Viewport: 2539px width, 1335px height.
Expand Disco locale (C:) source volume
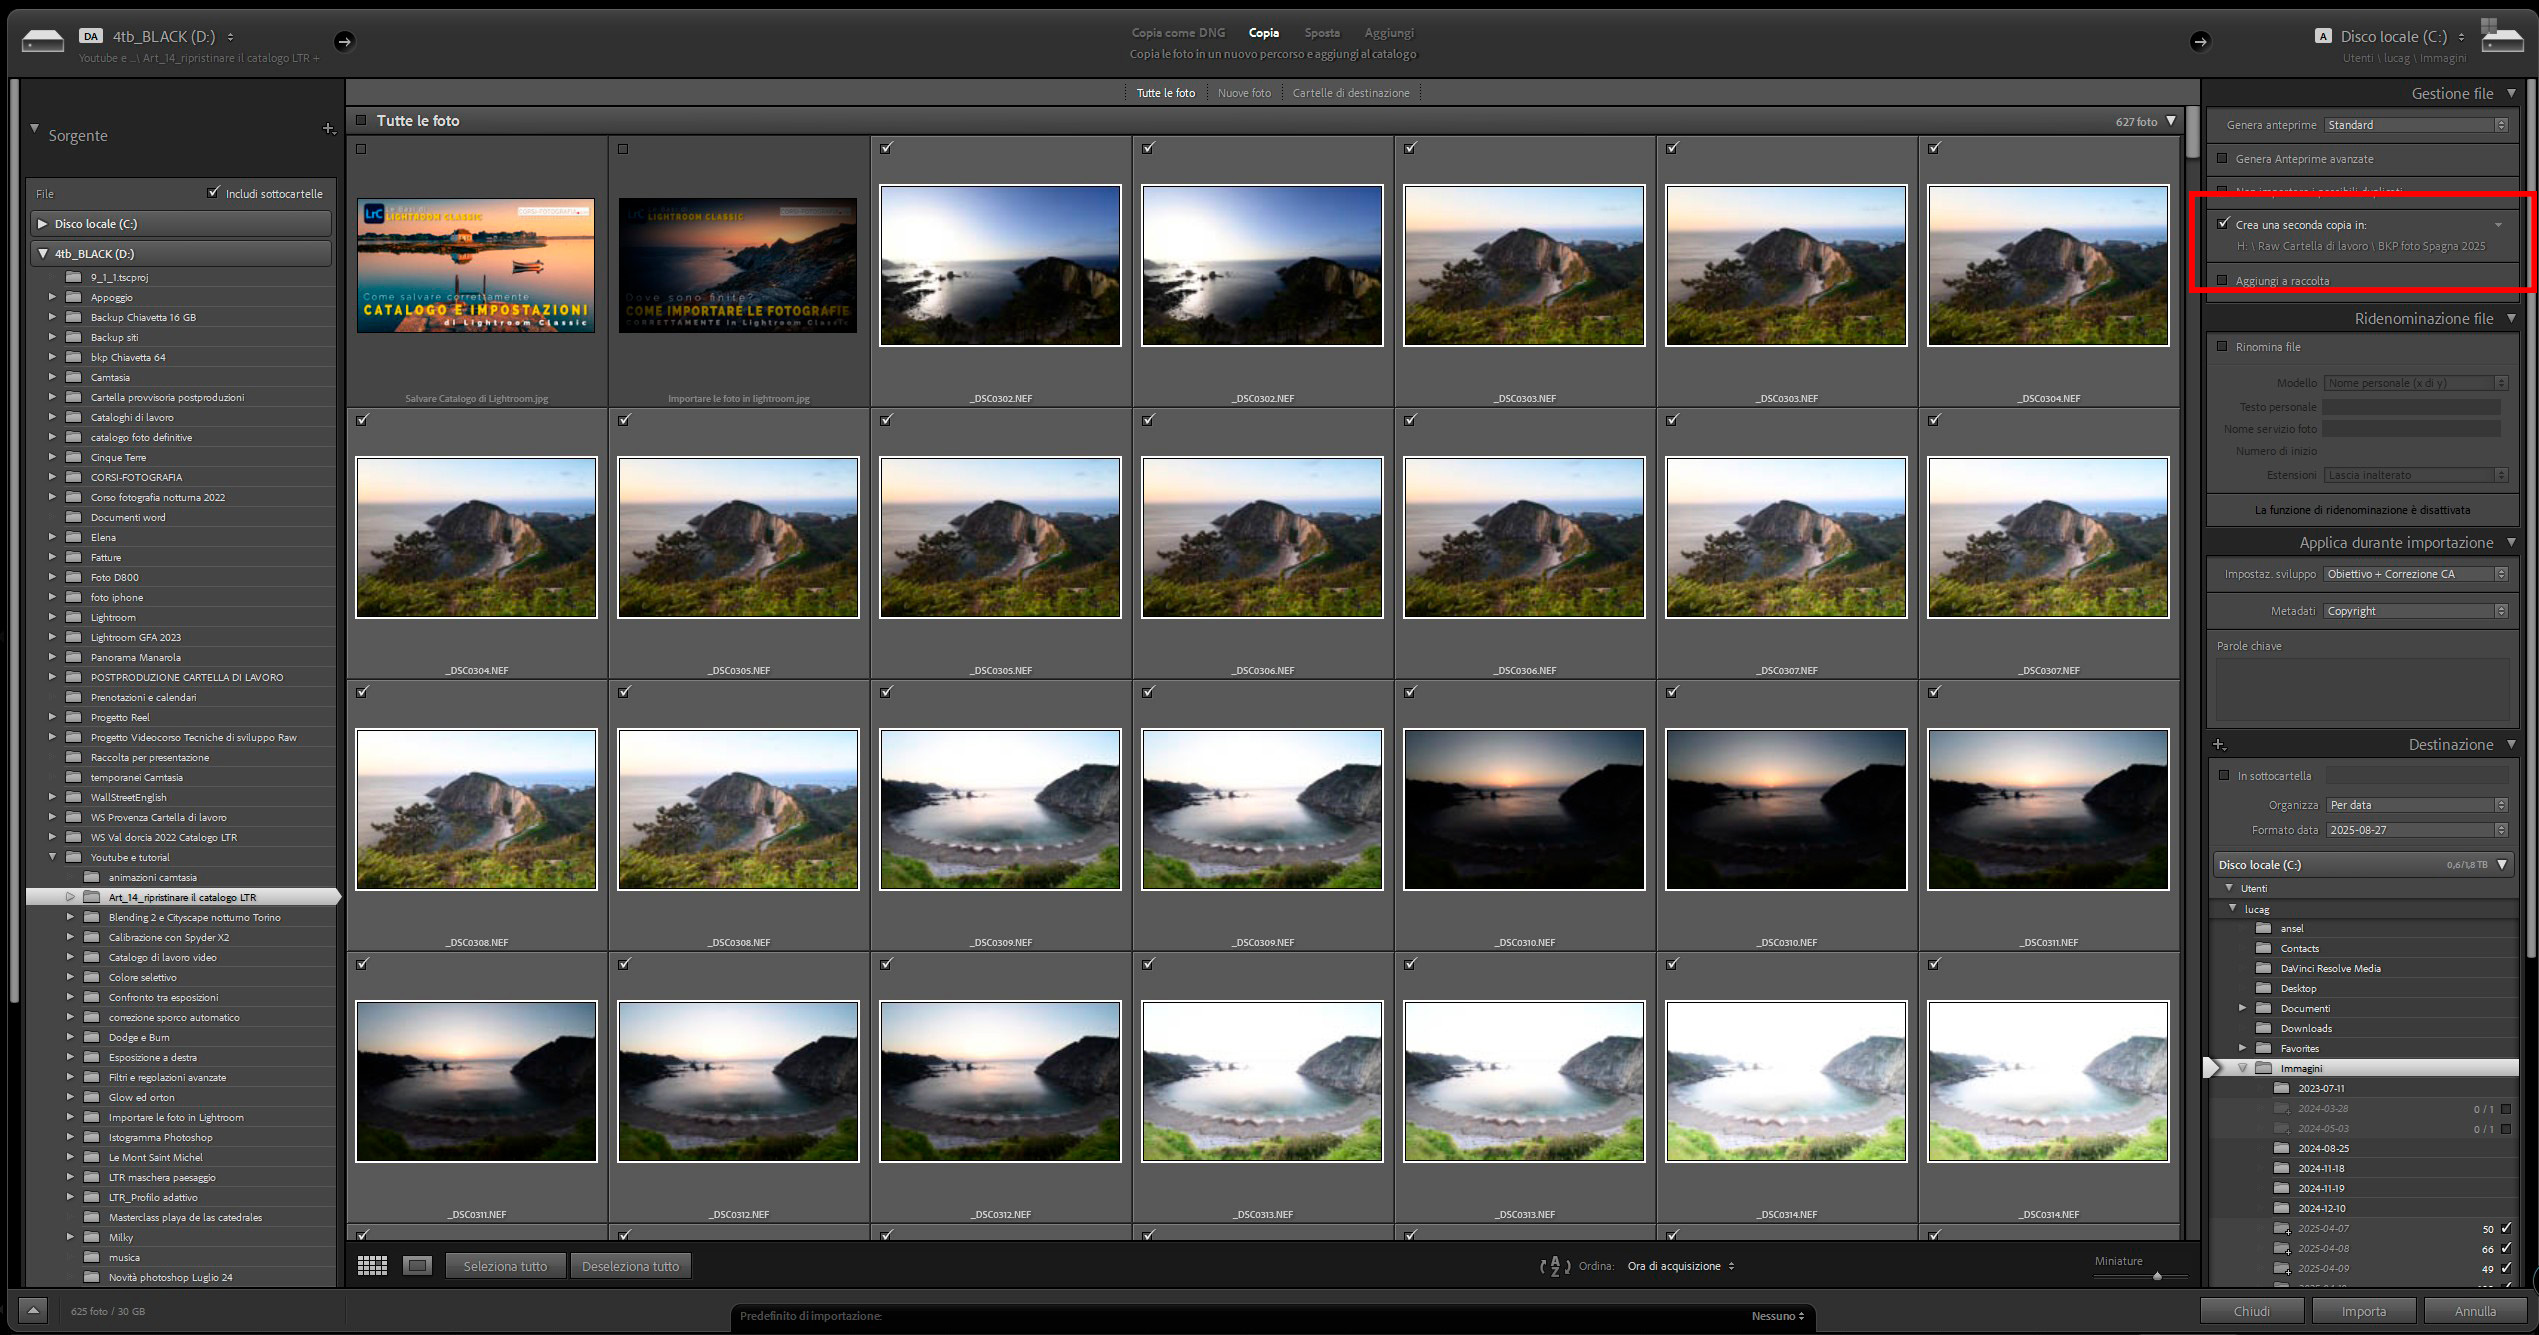[43, 224]
